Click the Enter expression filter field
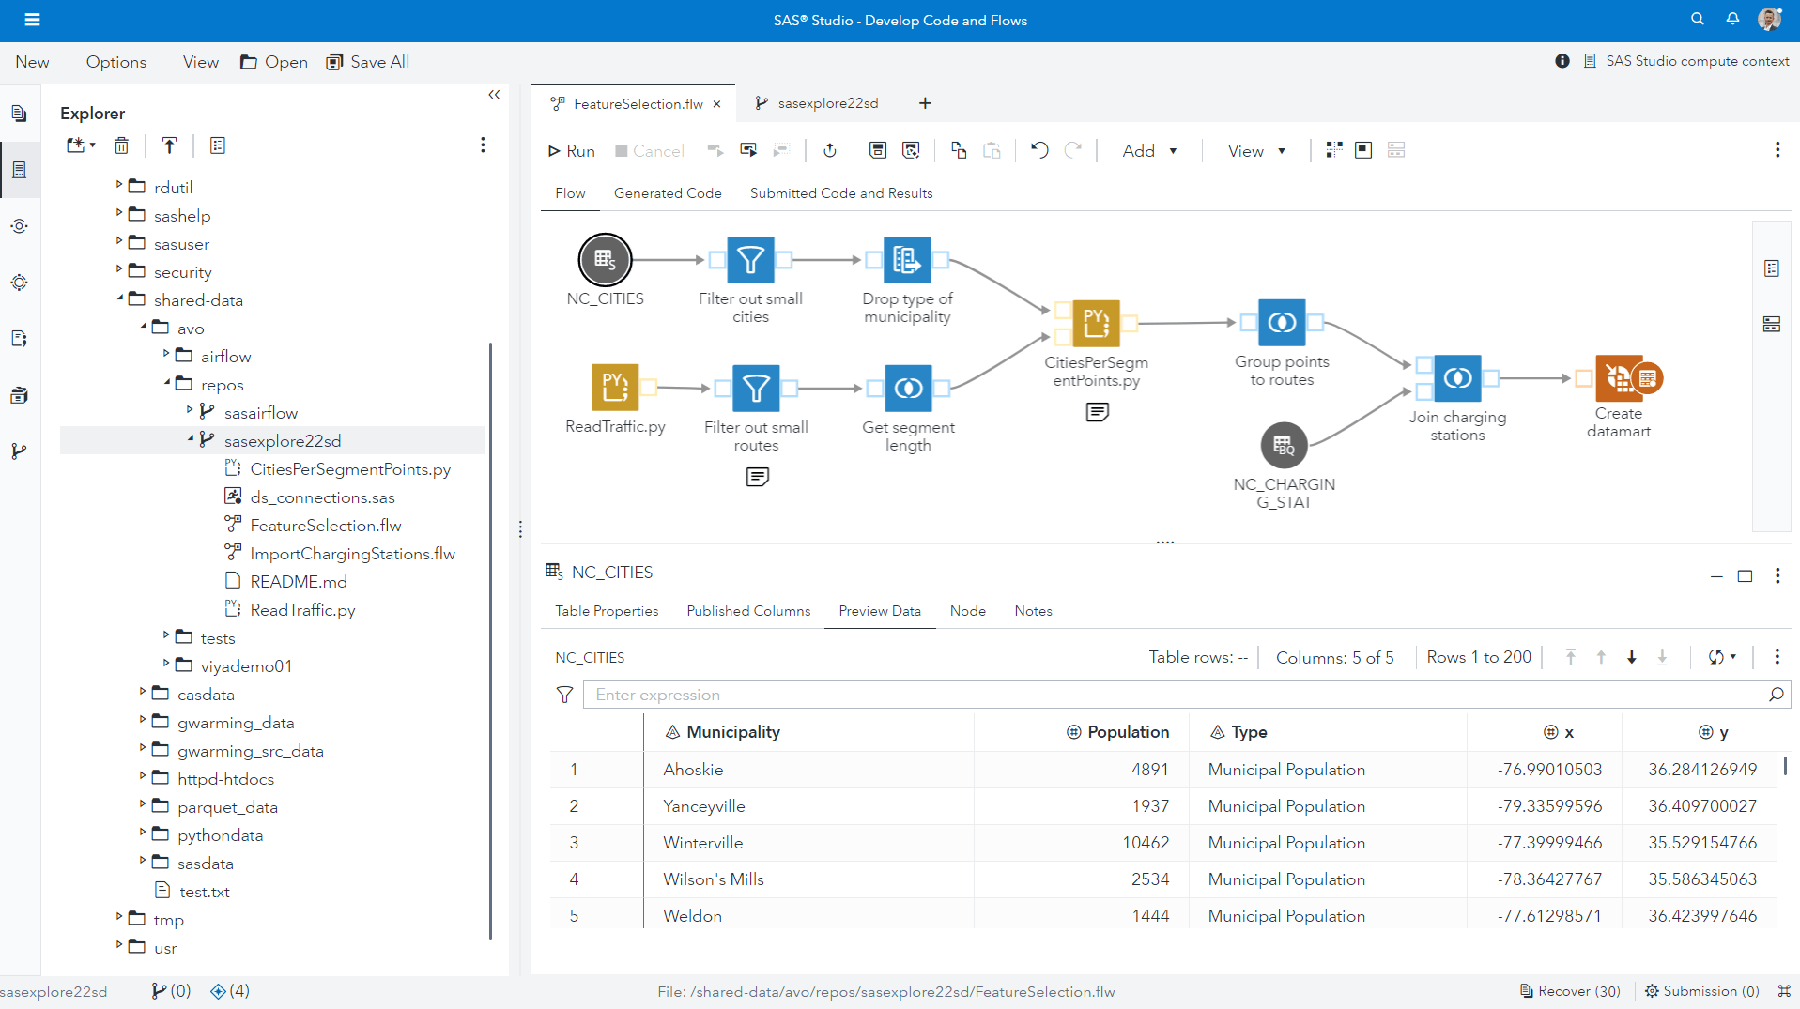 (x=900, y=694)
